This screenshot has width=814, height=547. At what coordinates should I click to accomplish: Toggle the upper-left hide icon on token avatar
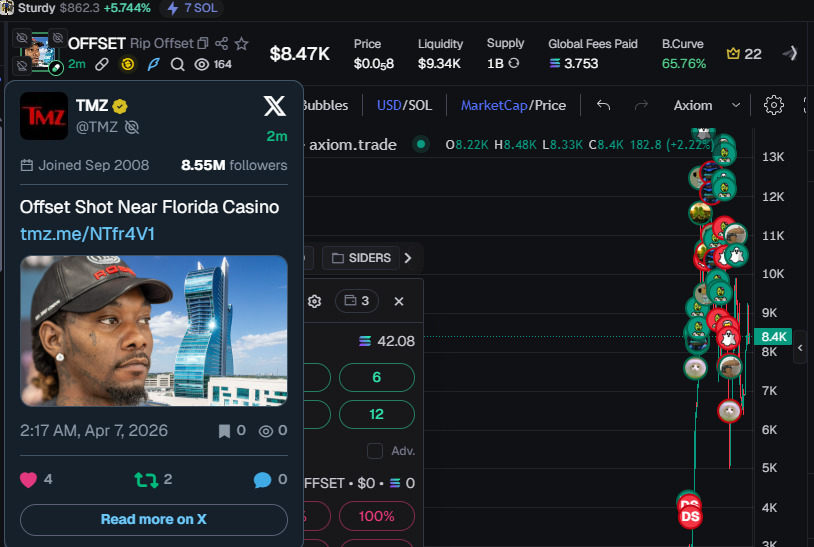point(22,37)
